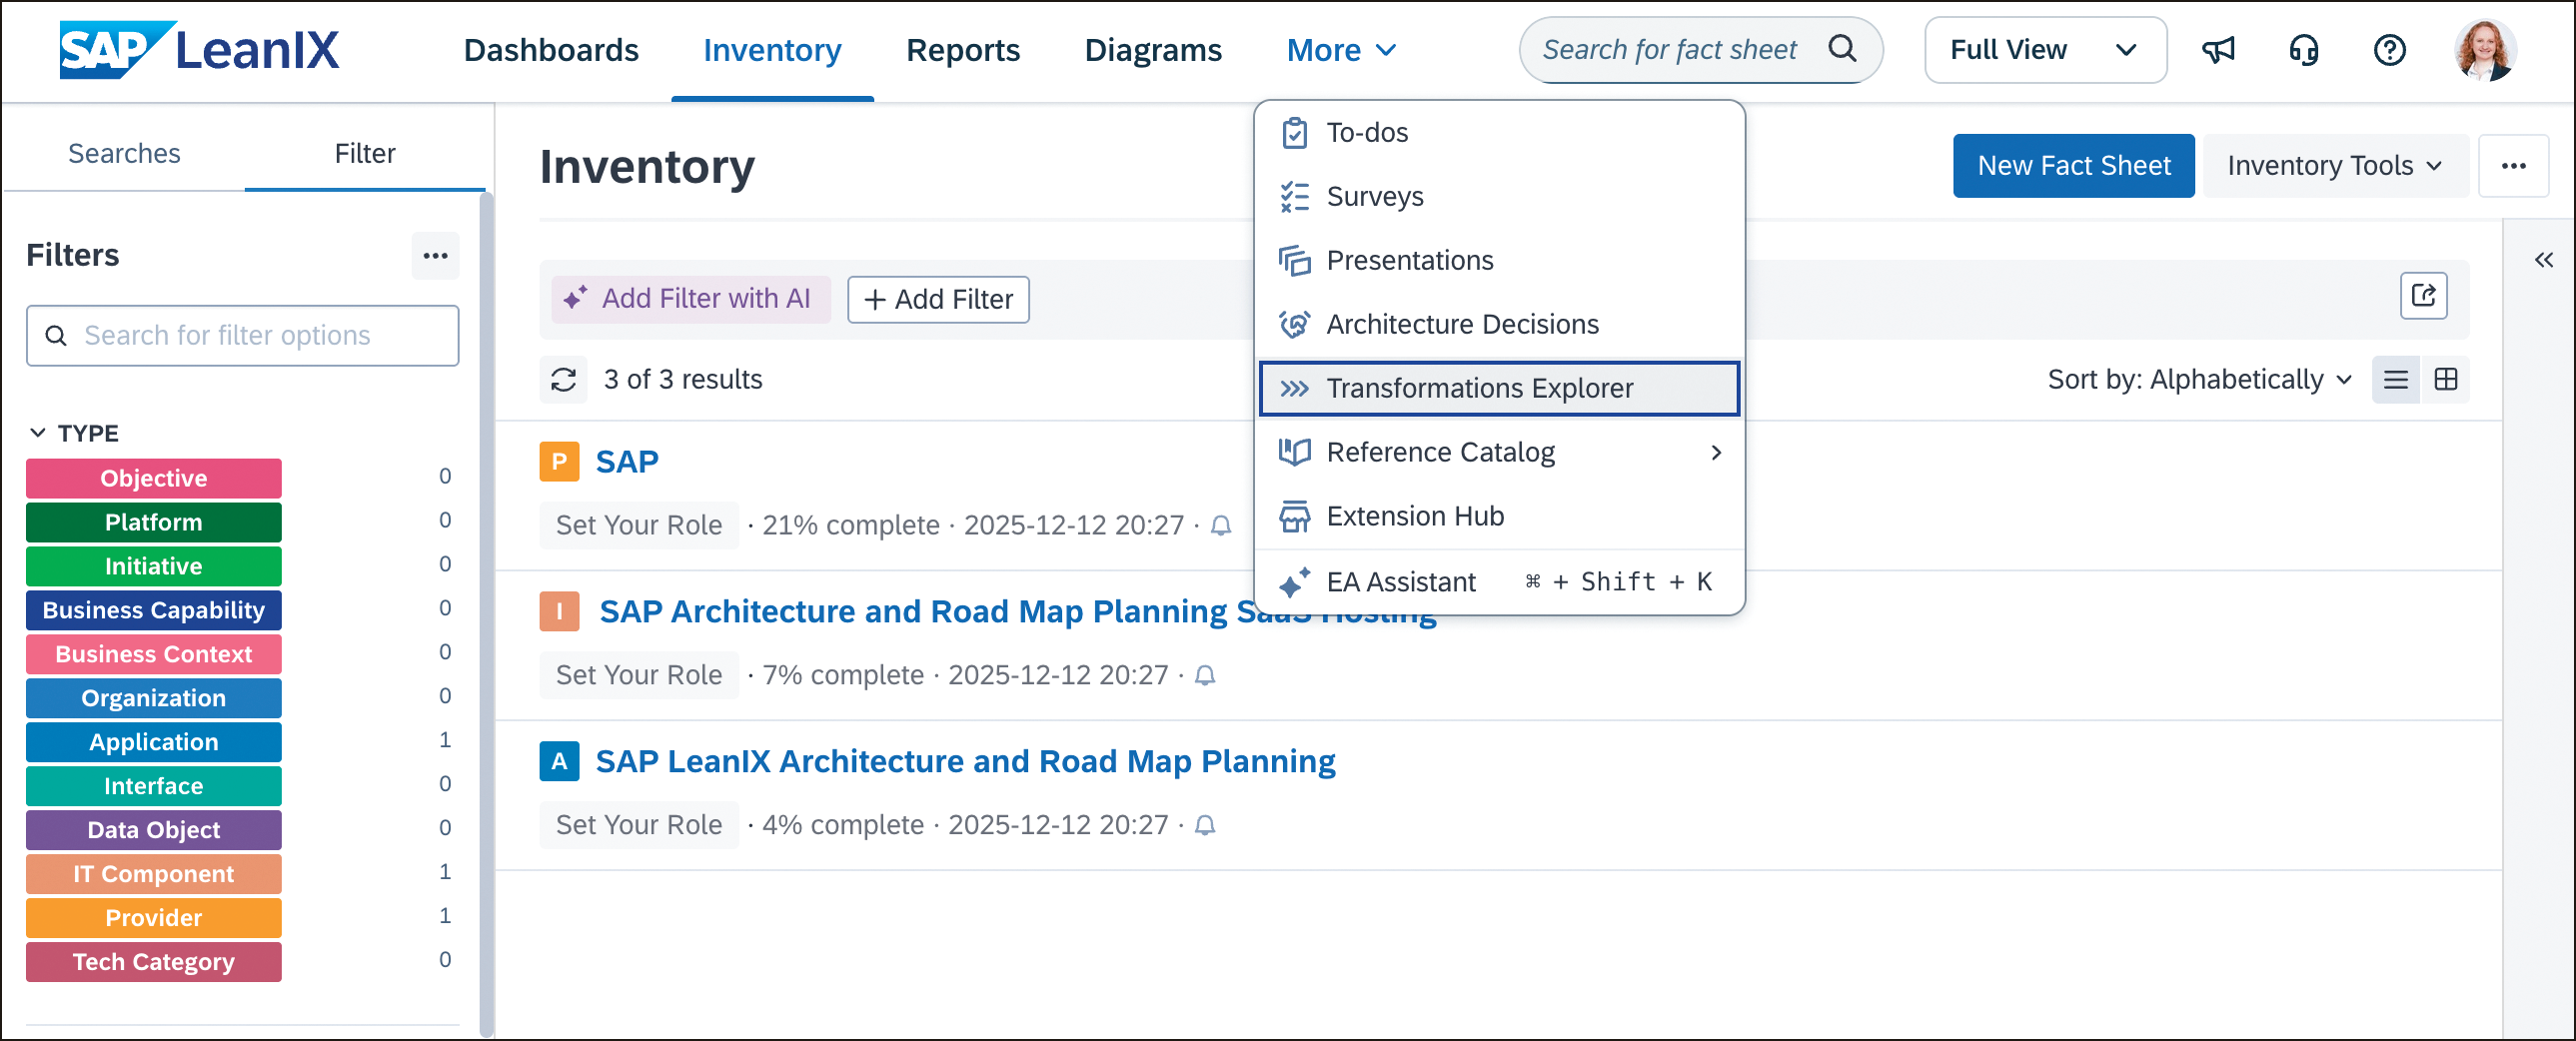
Task: Click Set Your Role on 4% complete row
Action: [639, 826]
